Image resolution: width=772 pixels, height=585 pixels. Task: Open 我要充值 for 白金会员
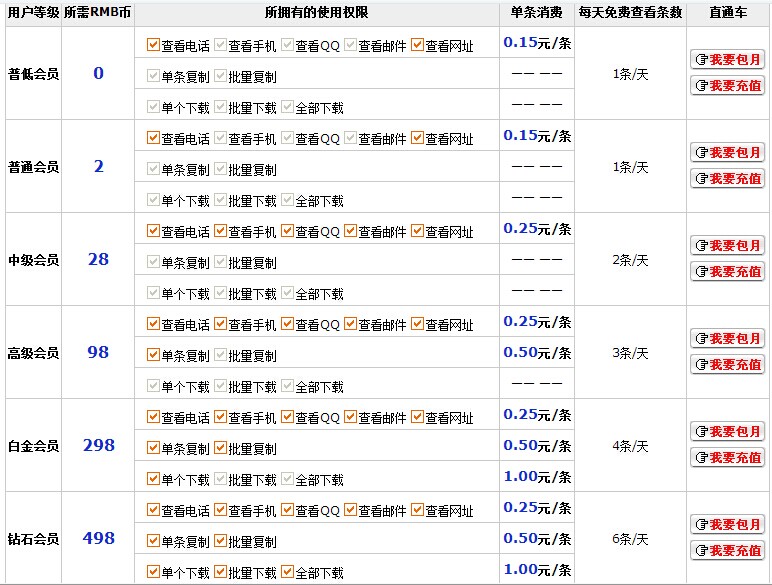point(727,458)
